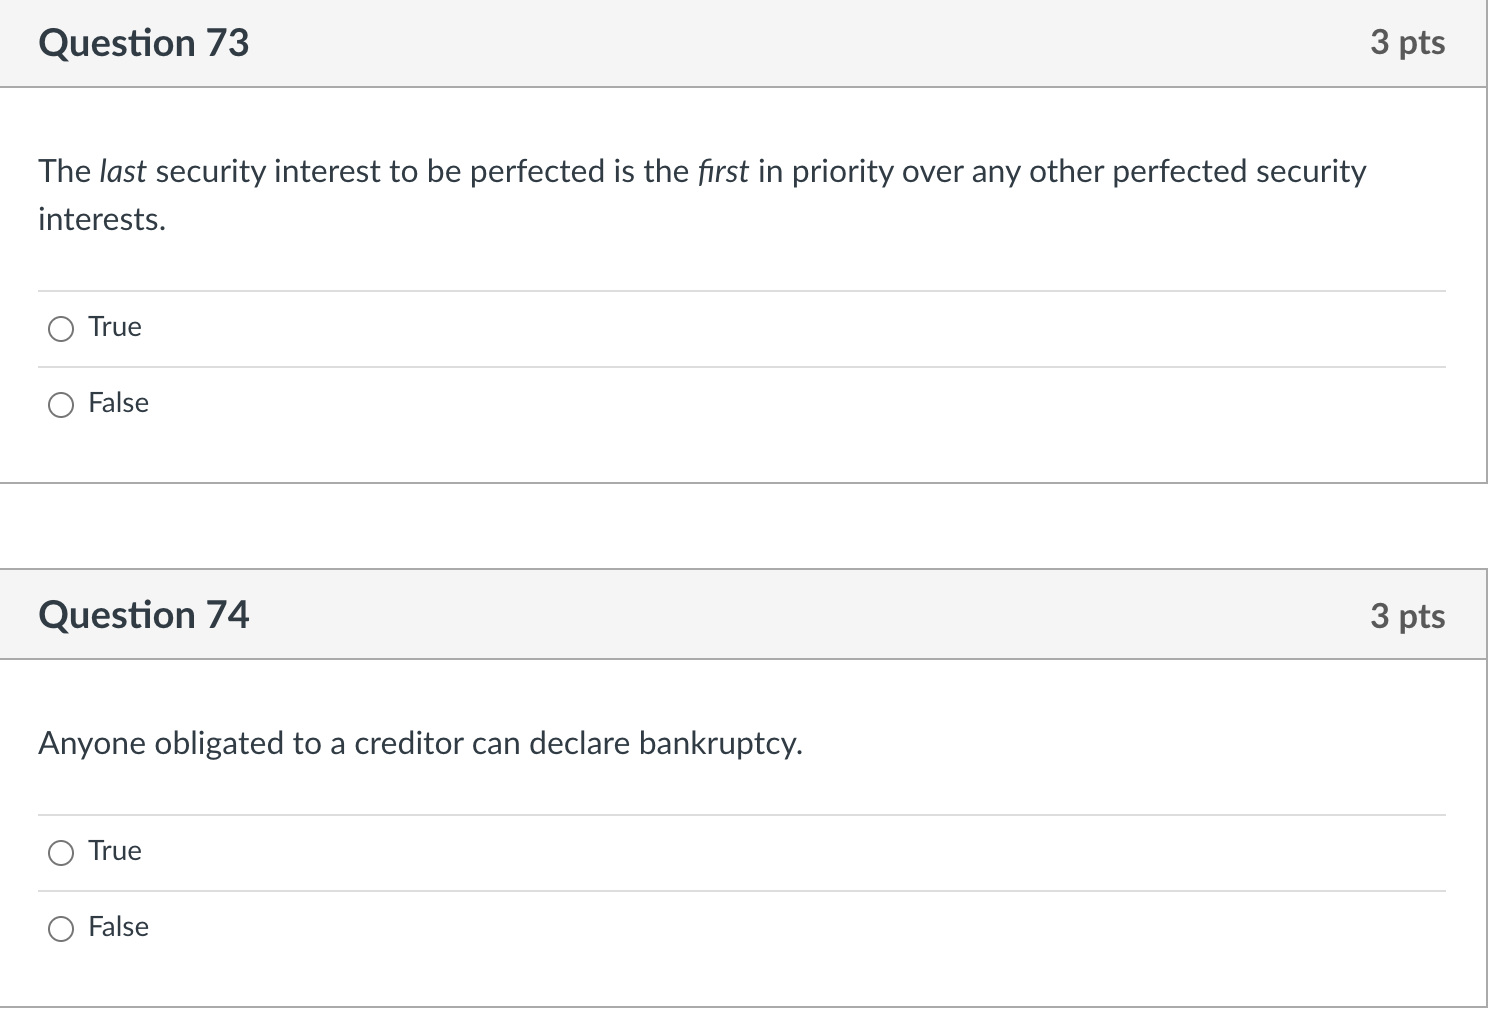Click the "Question 74" heading
The width and height of the screenshot is (1494, 1018).
pos(144,615)
